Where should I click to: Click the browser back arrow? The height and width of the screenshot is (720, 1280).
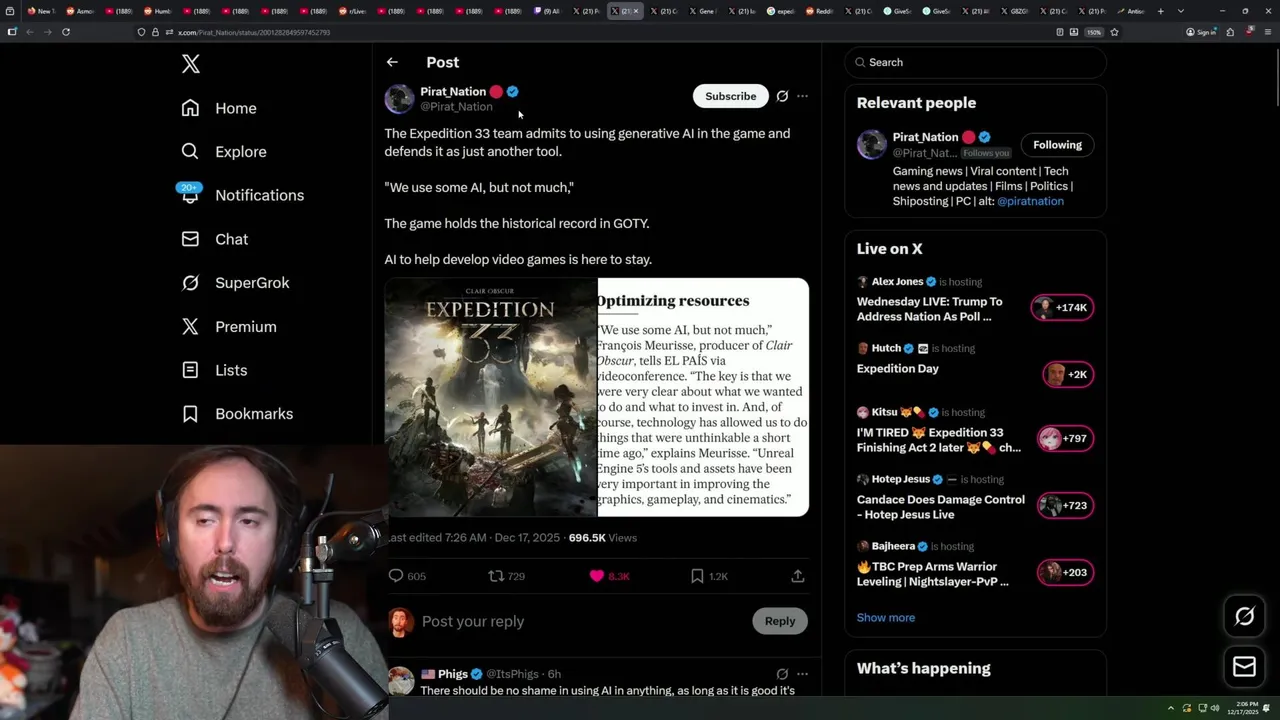[x=30, y=32]
